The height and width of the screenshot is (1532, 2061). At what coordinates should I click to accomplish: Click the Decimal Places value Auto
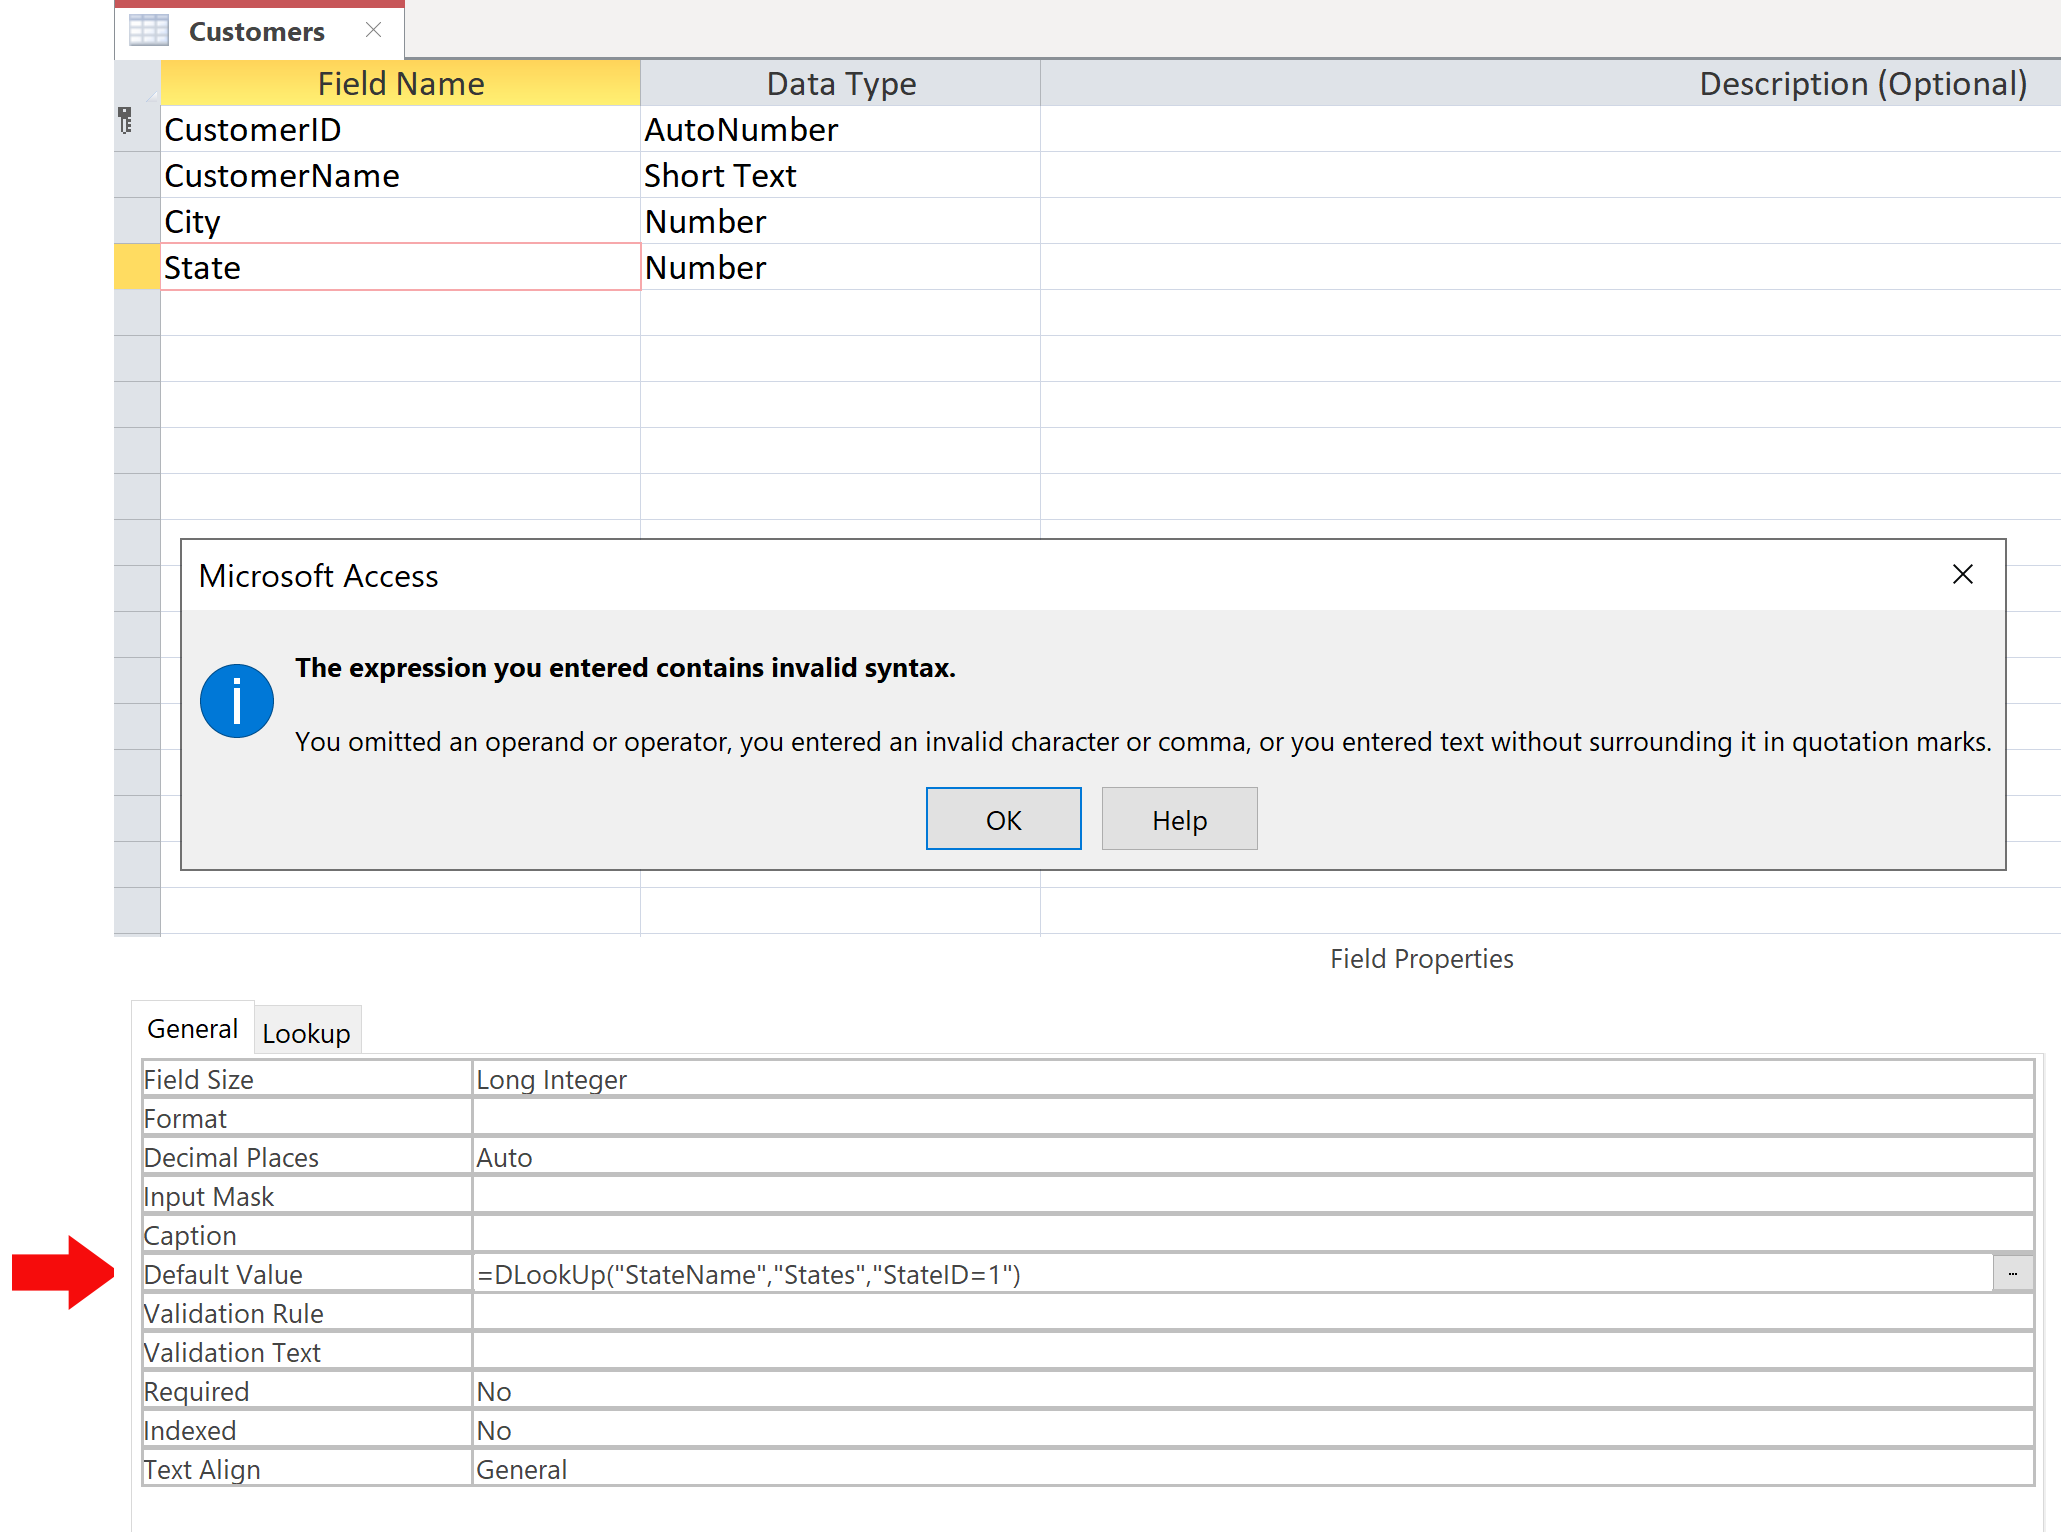tap(1252, 1157)
